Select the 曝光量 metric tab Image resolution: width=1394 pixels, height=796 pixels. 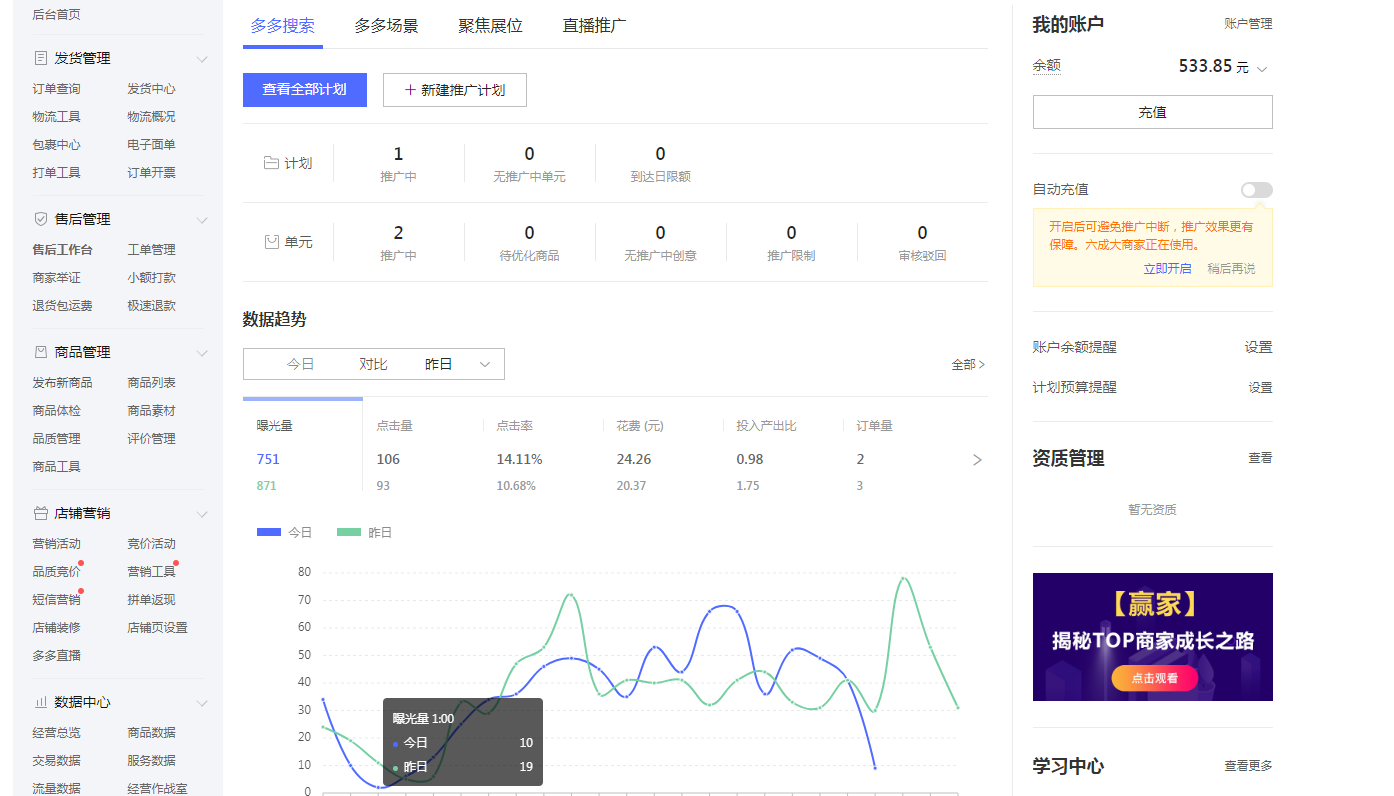tap(303, 444)
